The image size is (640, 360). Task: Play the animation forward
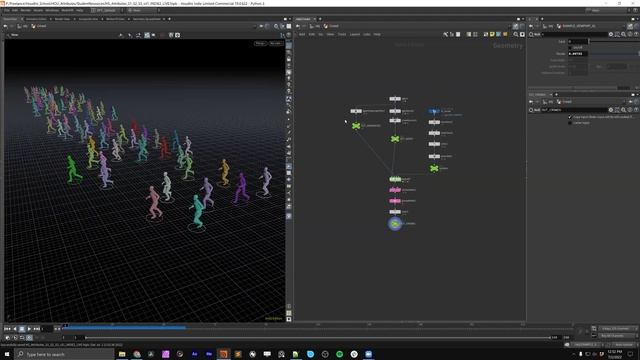tap(29, 329)
